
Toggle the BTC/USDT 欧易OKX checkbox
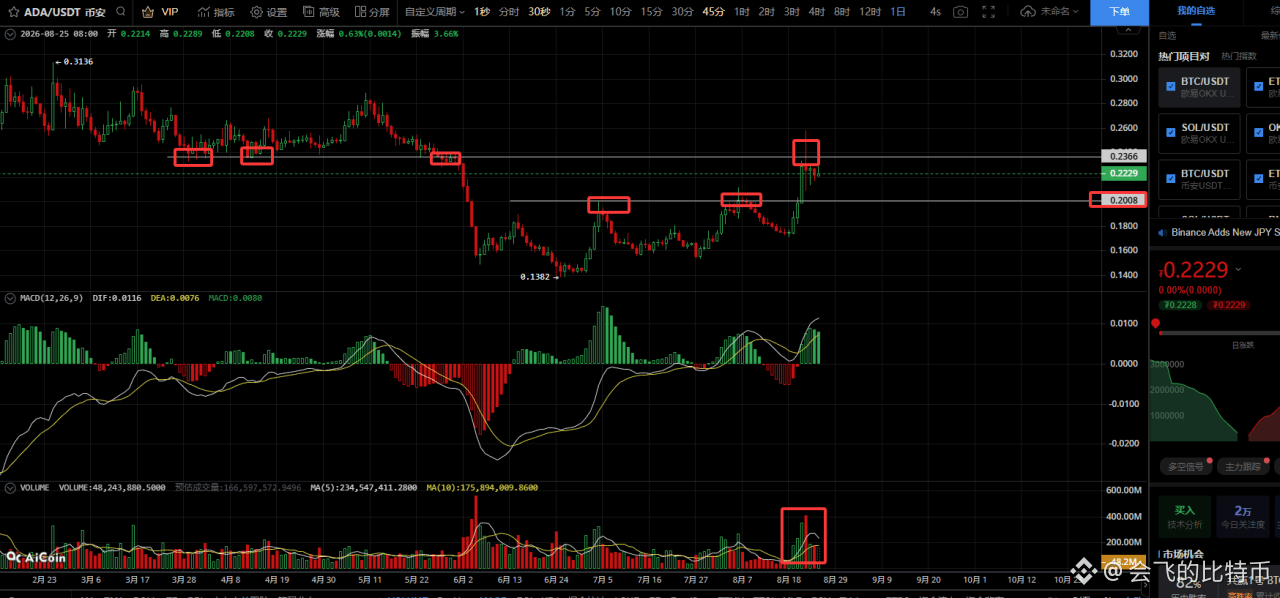(1171, 86)
